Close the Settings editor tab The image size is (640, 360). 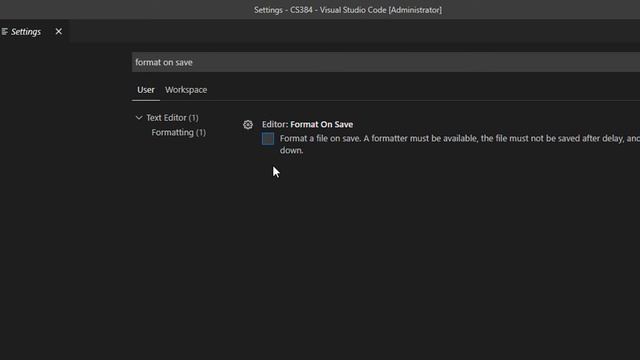coord(59,31)
